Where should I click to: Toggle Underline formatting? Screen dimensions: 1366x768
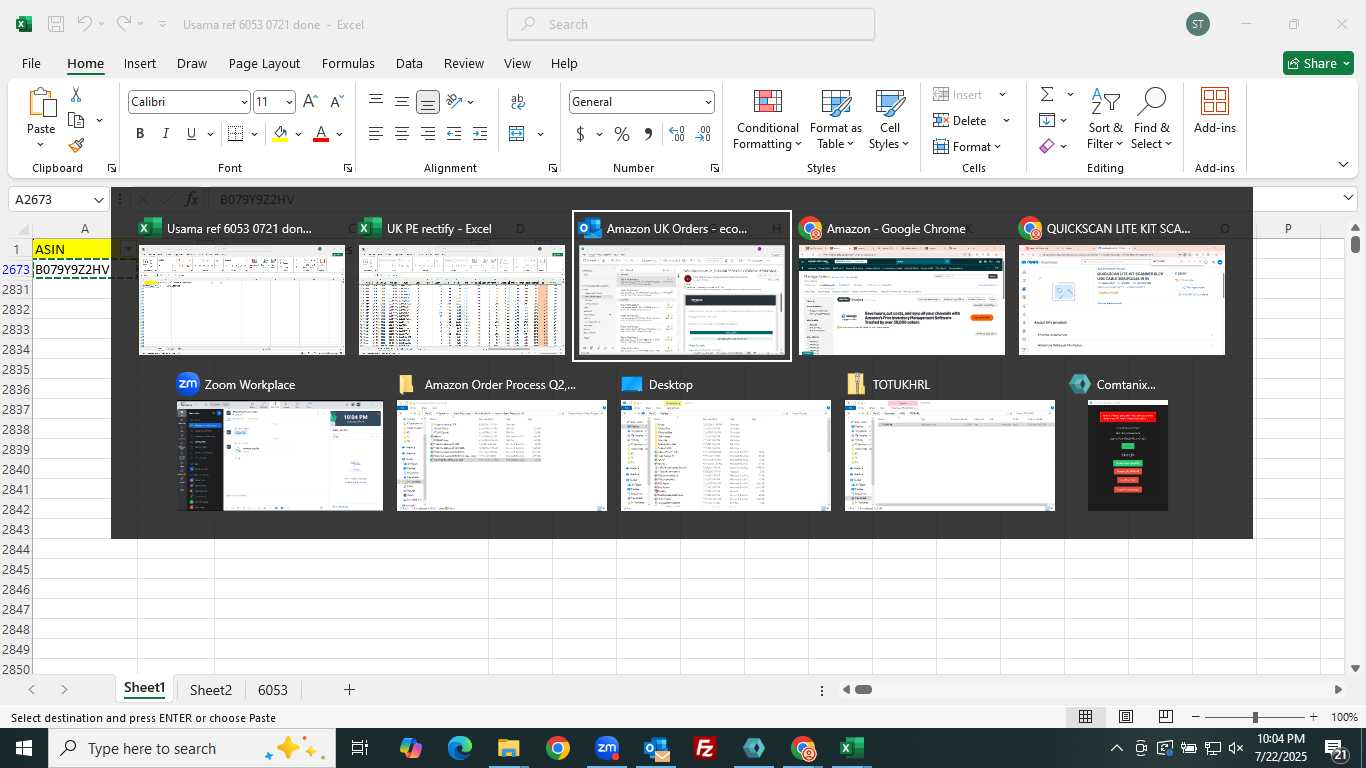coord(190,134)
